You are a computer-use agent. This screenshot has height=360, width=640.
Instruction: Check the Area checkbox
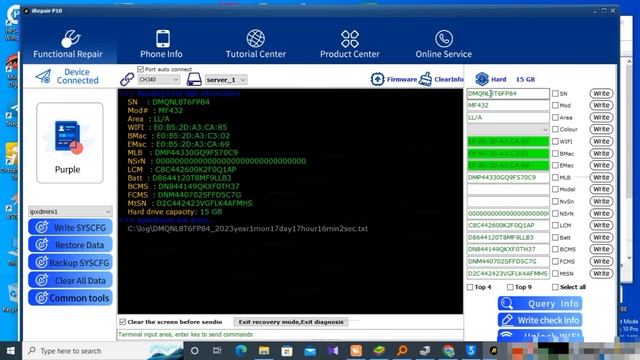(555, 118)
